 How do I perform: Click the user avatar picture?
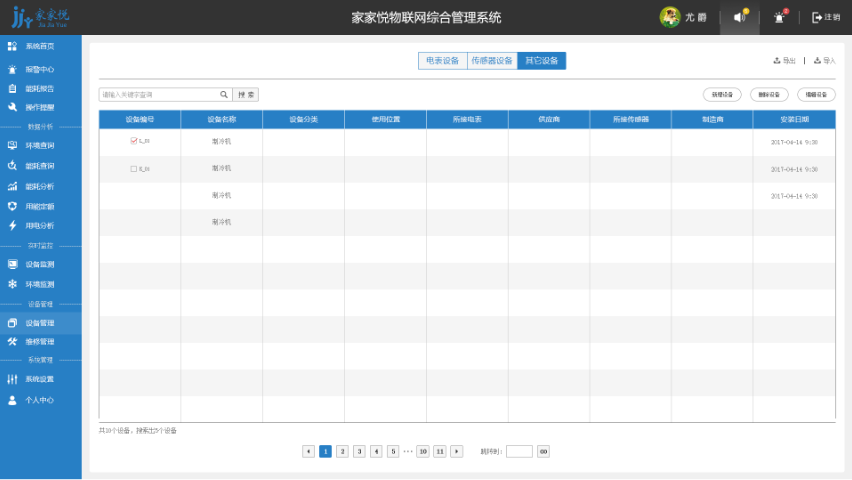point(669,17)
